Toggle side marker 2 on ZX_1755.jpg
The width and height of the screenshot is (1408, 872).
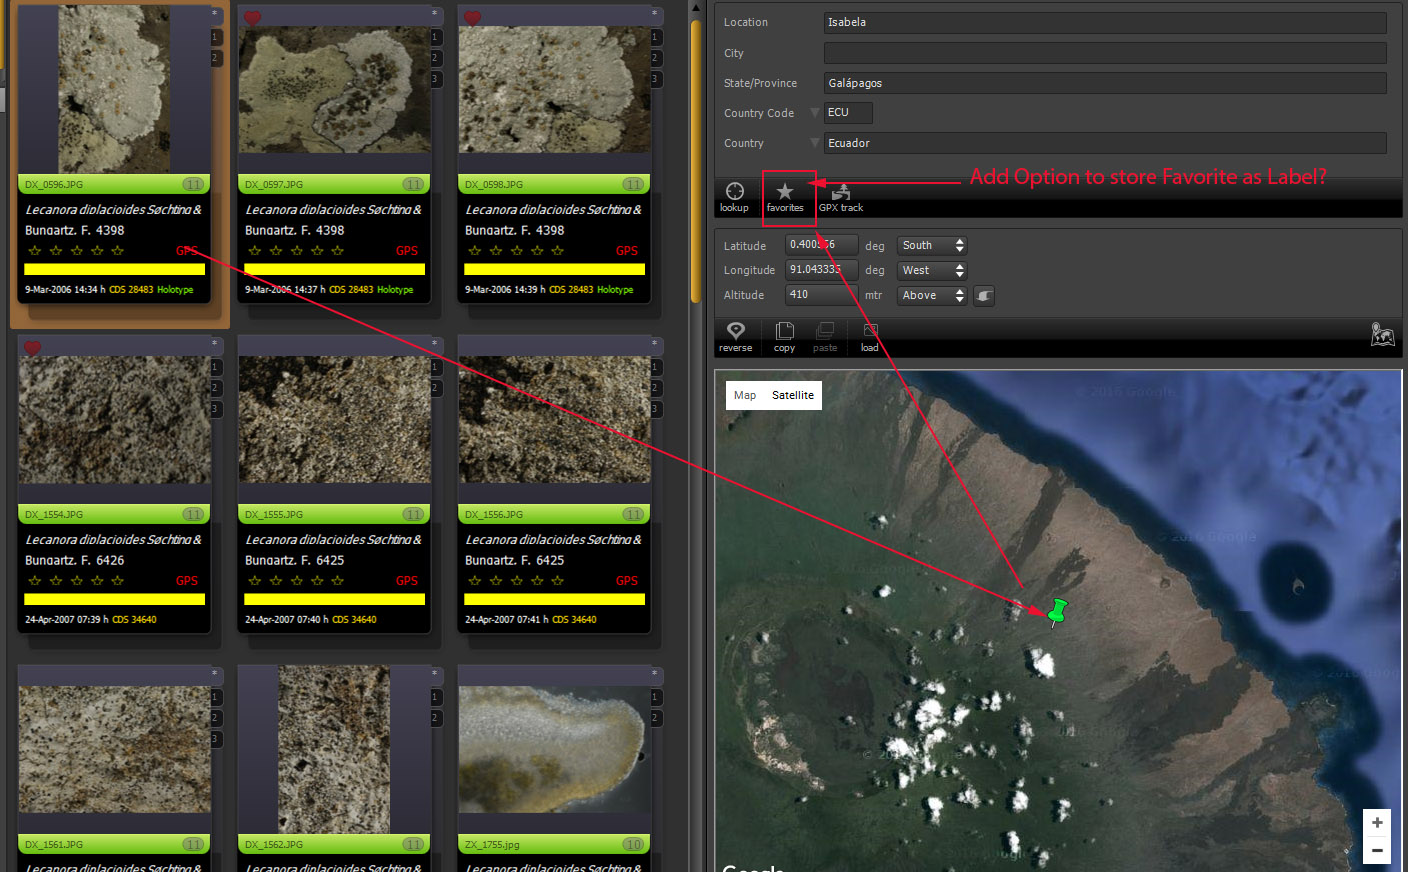655,718
